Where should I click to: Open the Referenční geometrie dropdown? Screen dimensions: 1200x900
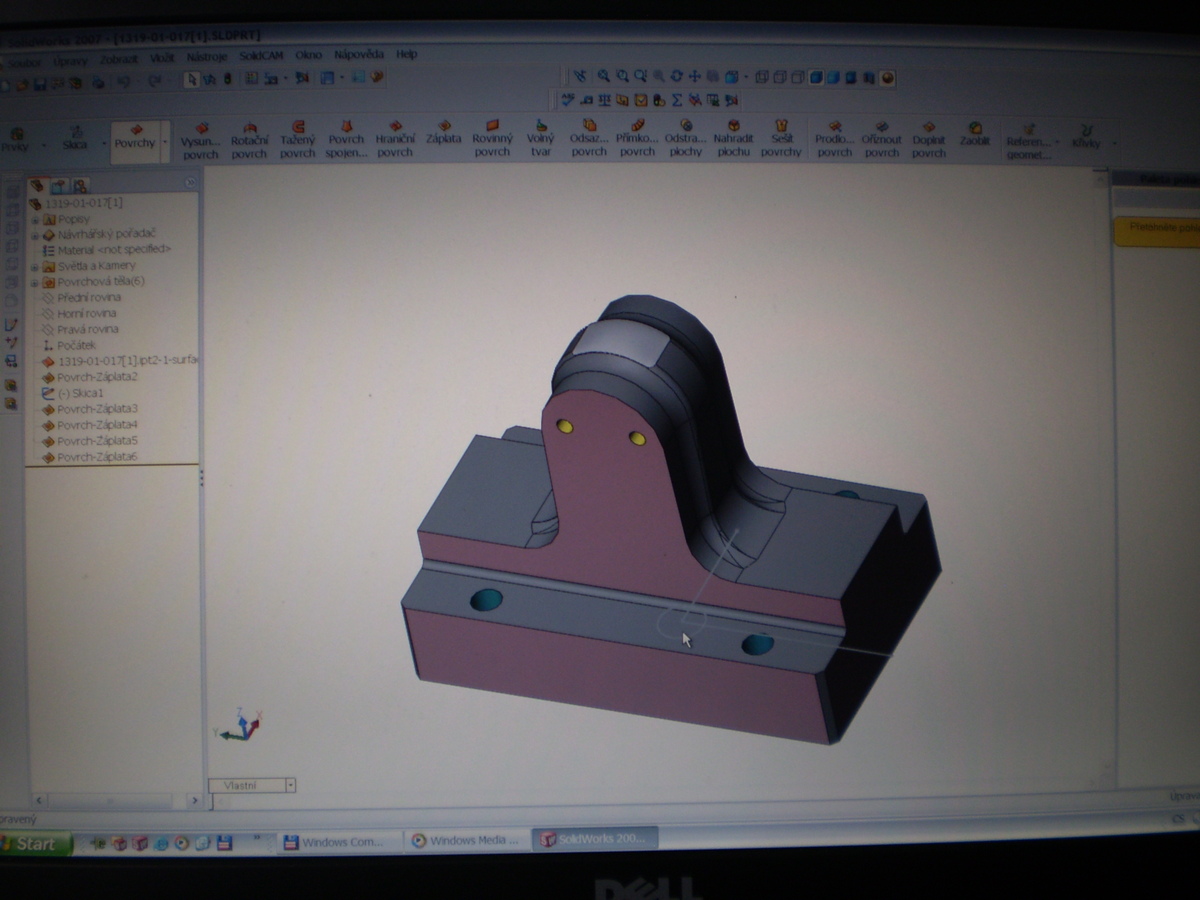coord(1057,141)
